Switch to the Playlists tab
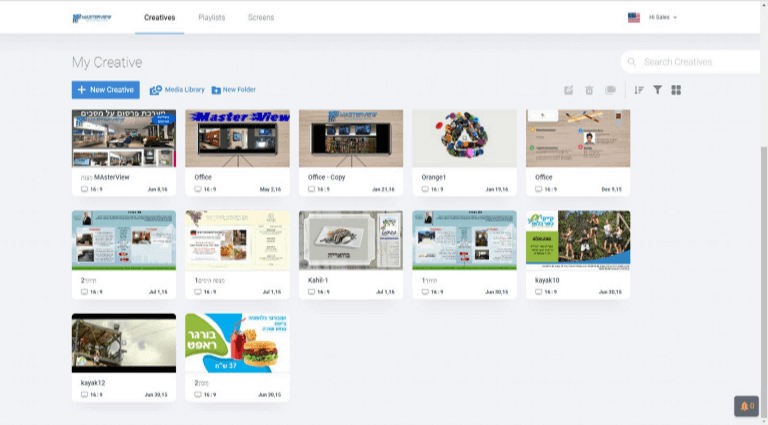The image size is (768, 425). 211,17
